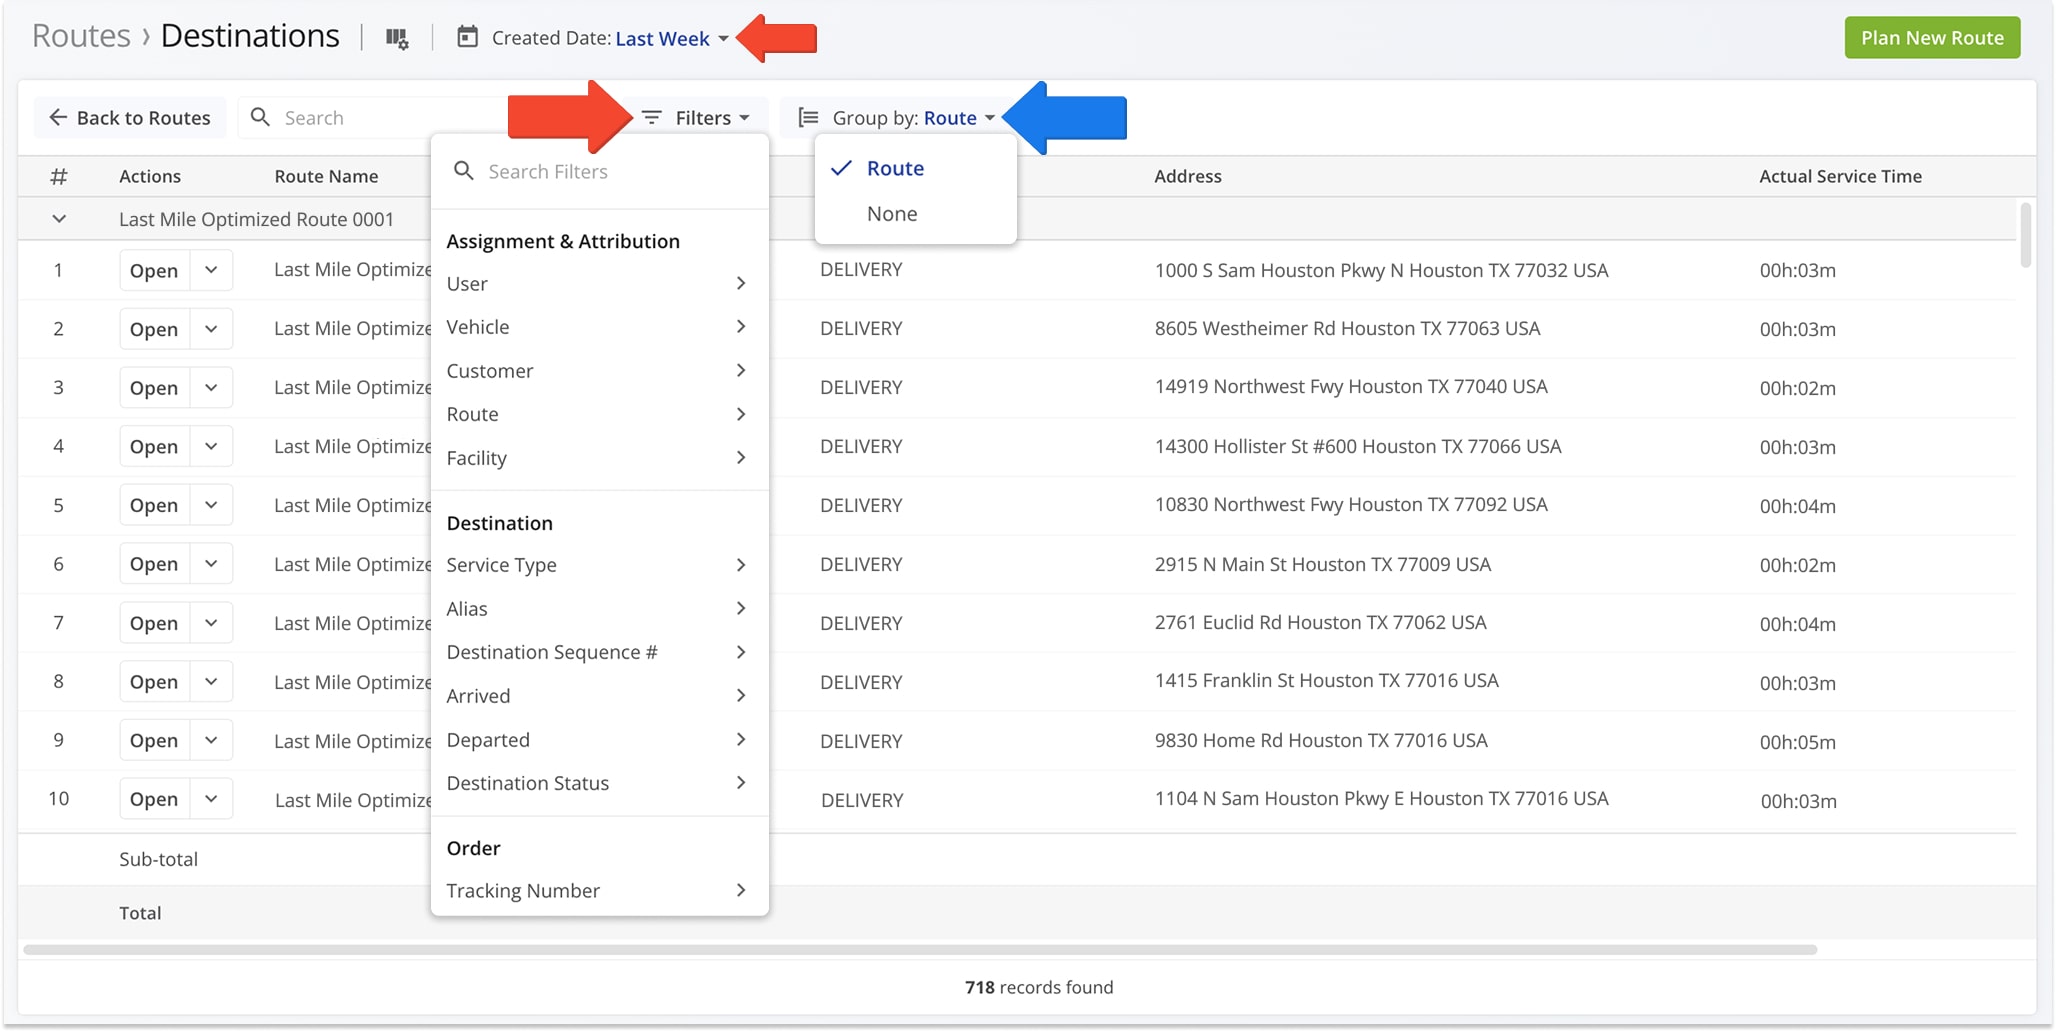Click the magnifier icon in the Search bar
Image resolution: width=2056 pixels, height=1033 pixels.
coord(260,117)
